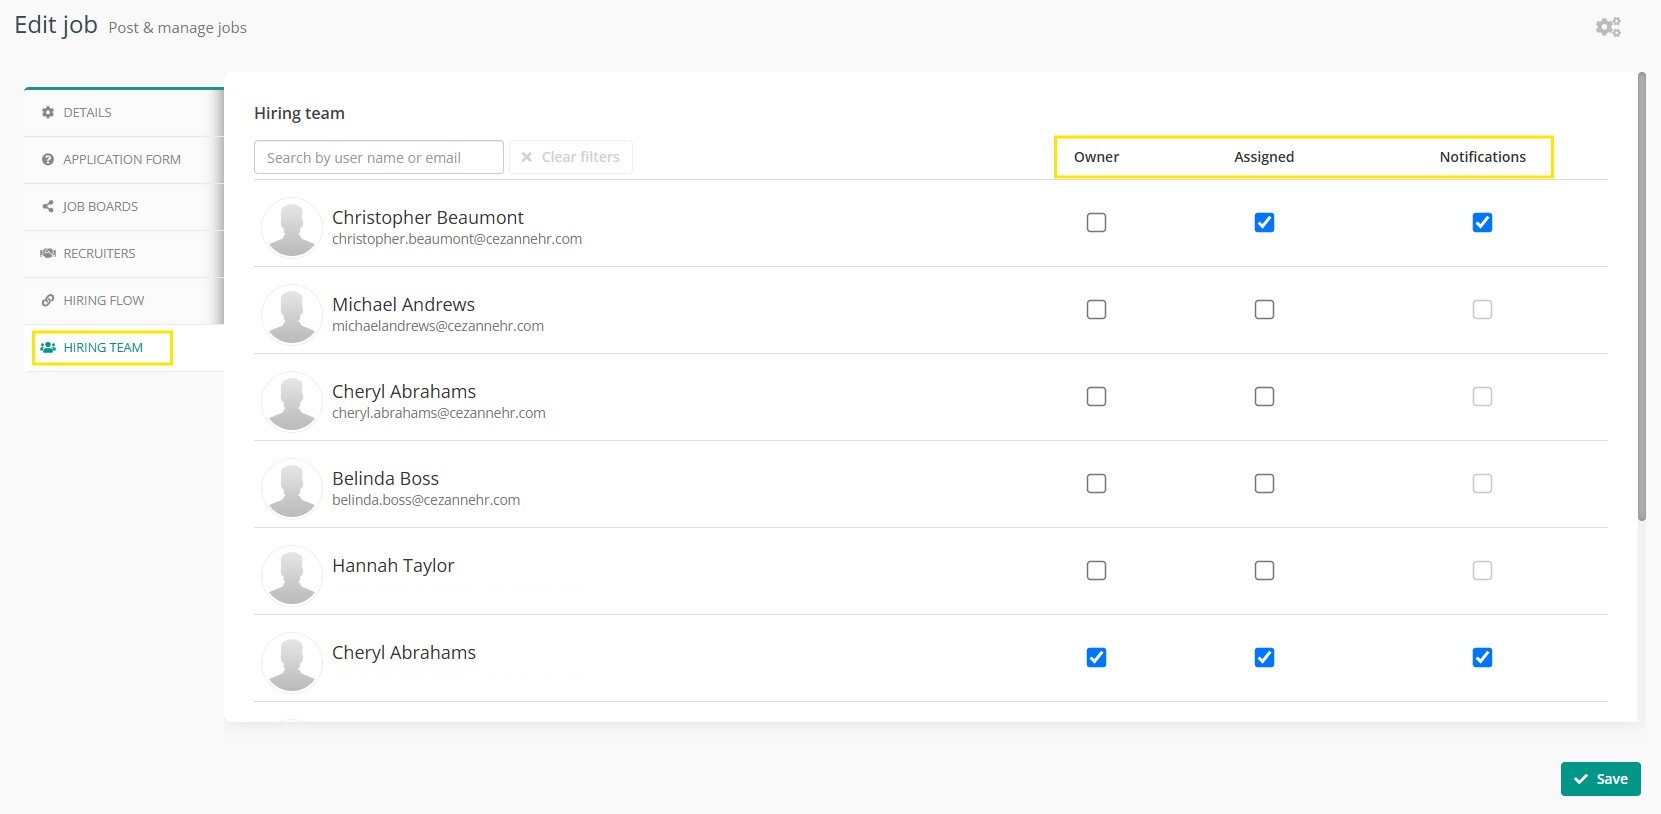
Task: Make Christopher Beaumont the Owner
Action: point(1096,223)
